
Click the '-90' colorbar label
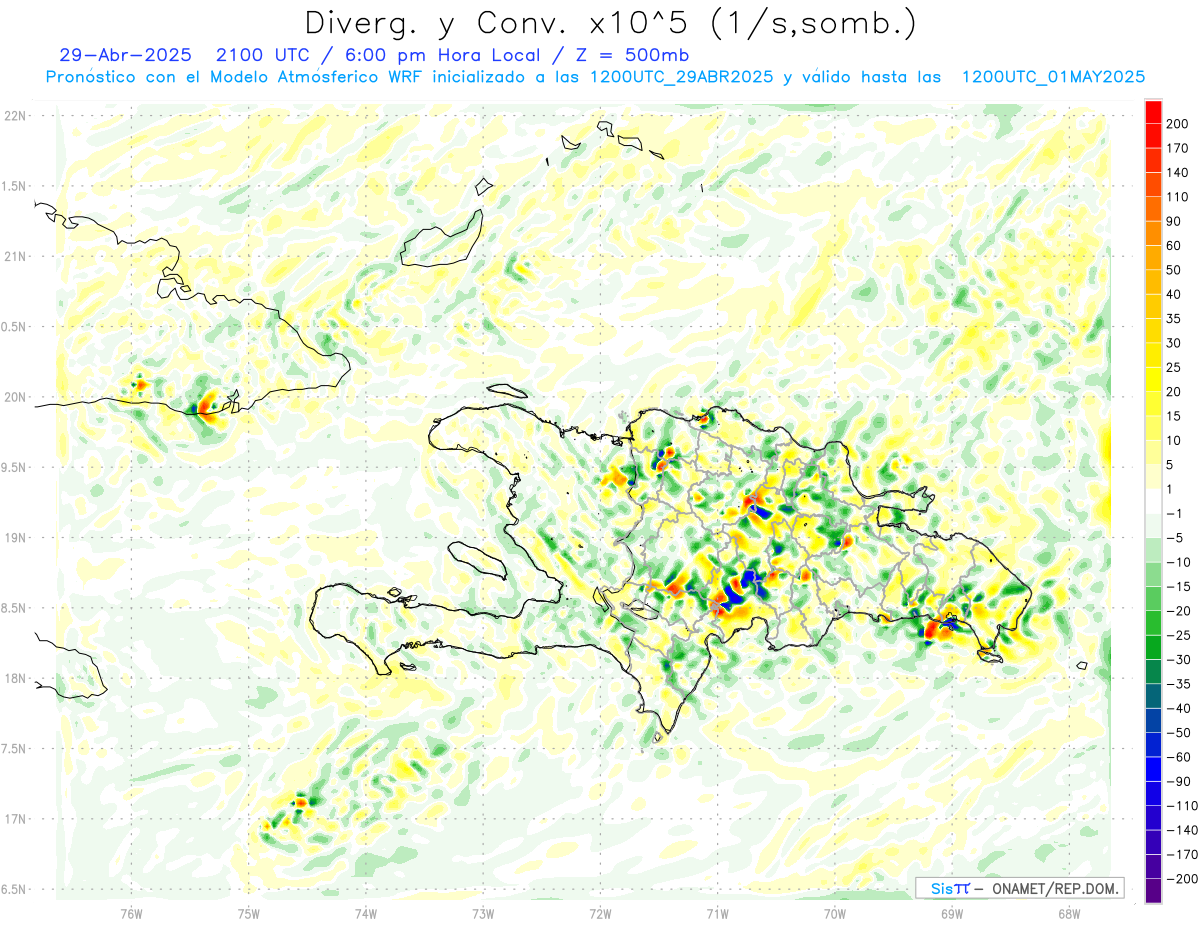1177,781
